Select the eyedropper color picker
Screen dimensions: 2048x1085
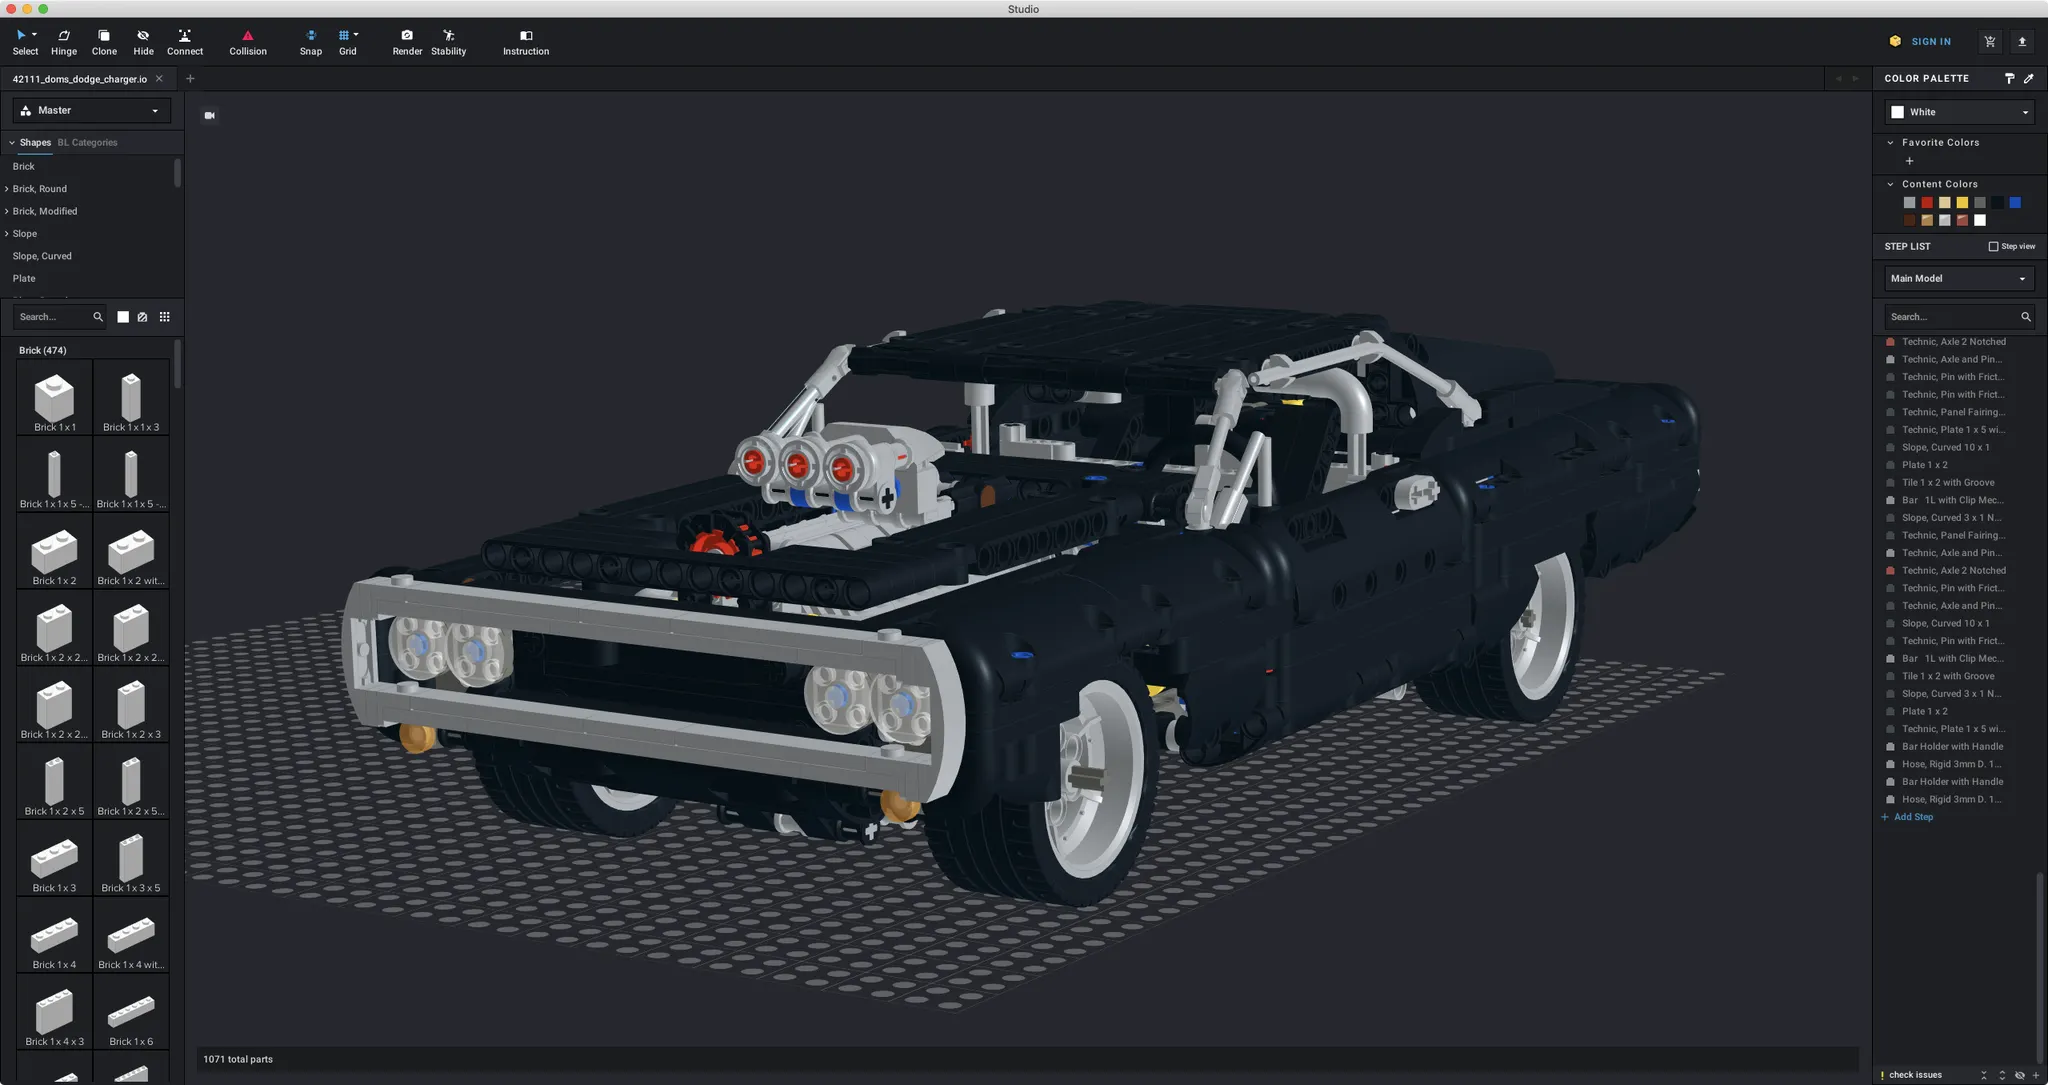2029,78
